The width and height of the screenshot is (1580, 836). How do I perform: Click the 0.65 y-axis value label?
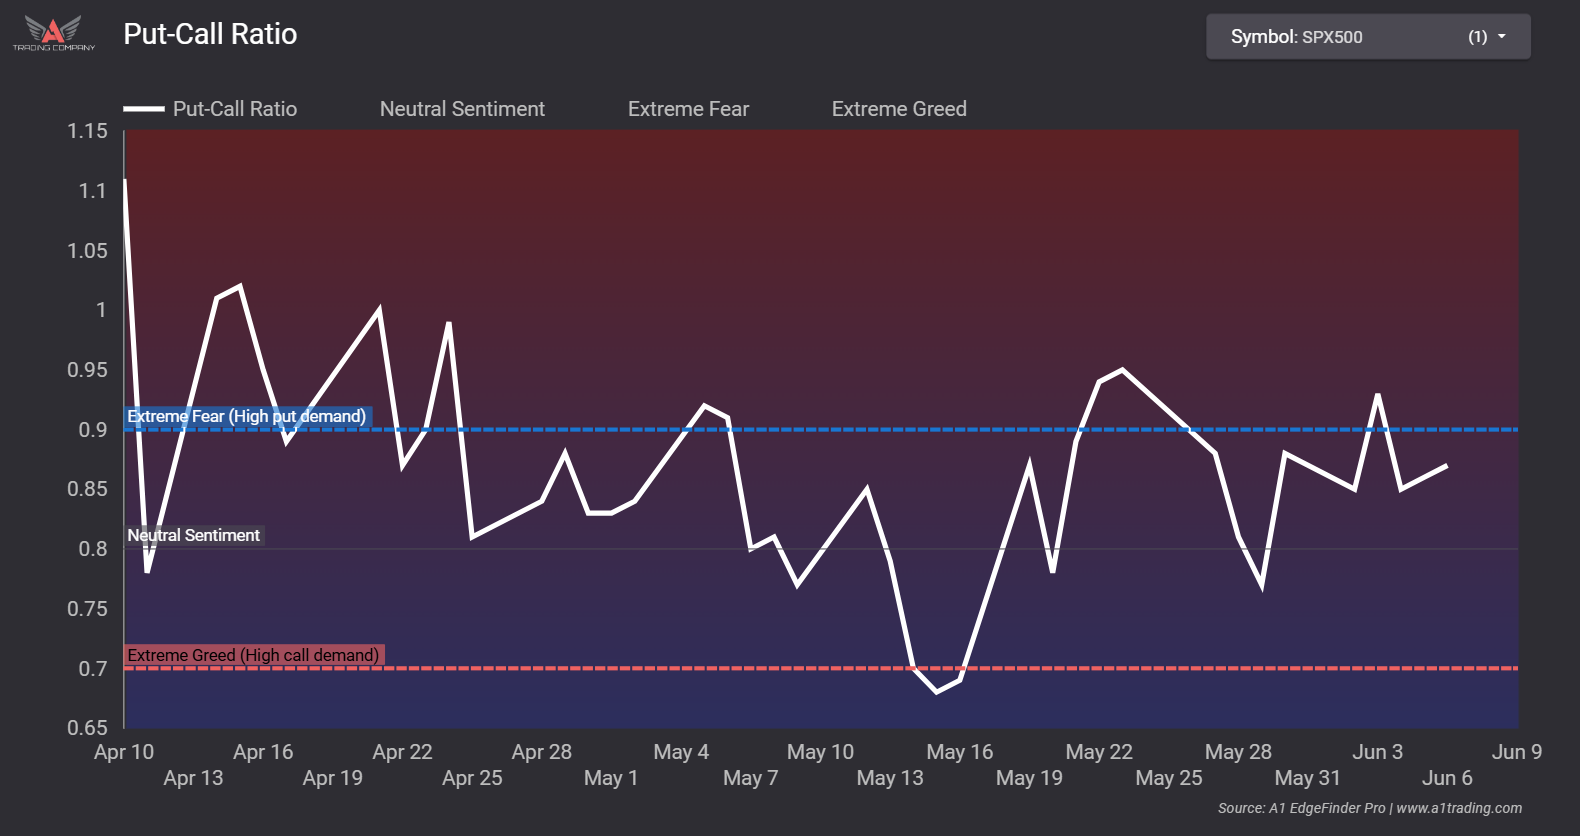(x=87, y=728)
